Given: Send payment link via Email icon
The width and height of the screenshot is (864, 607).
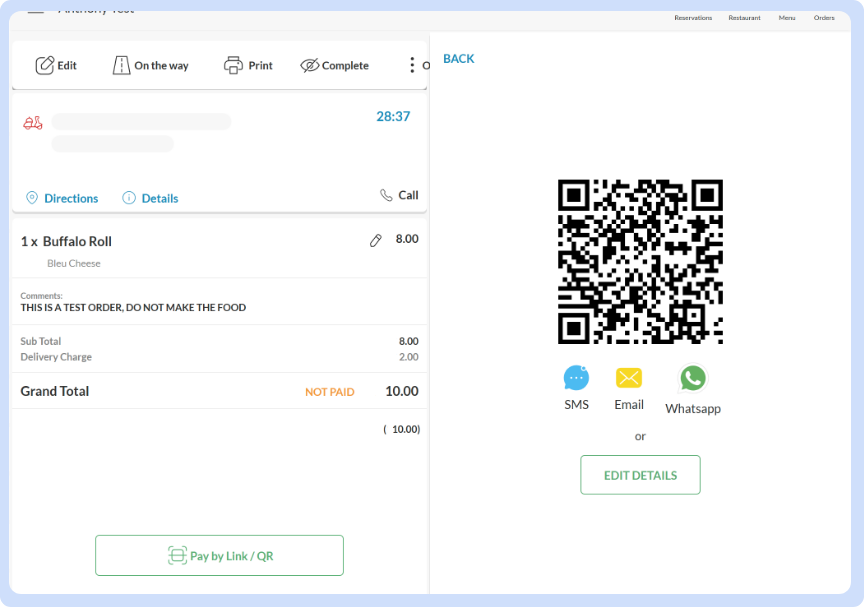Looking at the screenshot, I should click(x=629, y=378).
